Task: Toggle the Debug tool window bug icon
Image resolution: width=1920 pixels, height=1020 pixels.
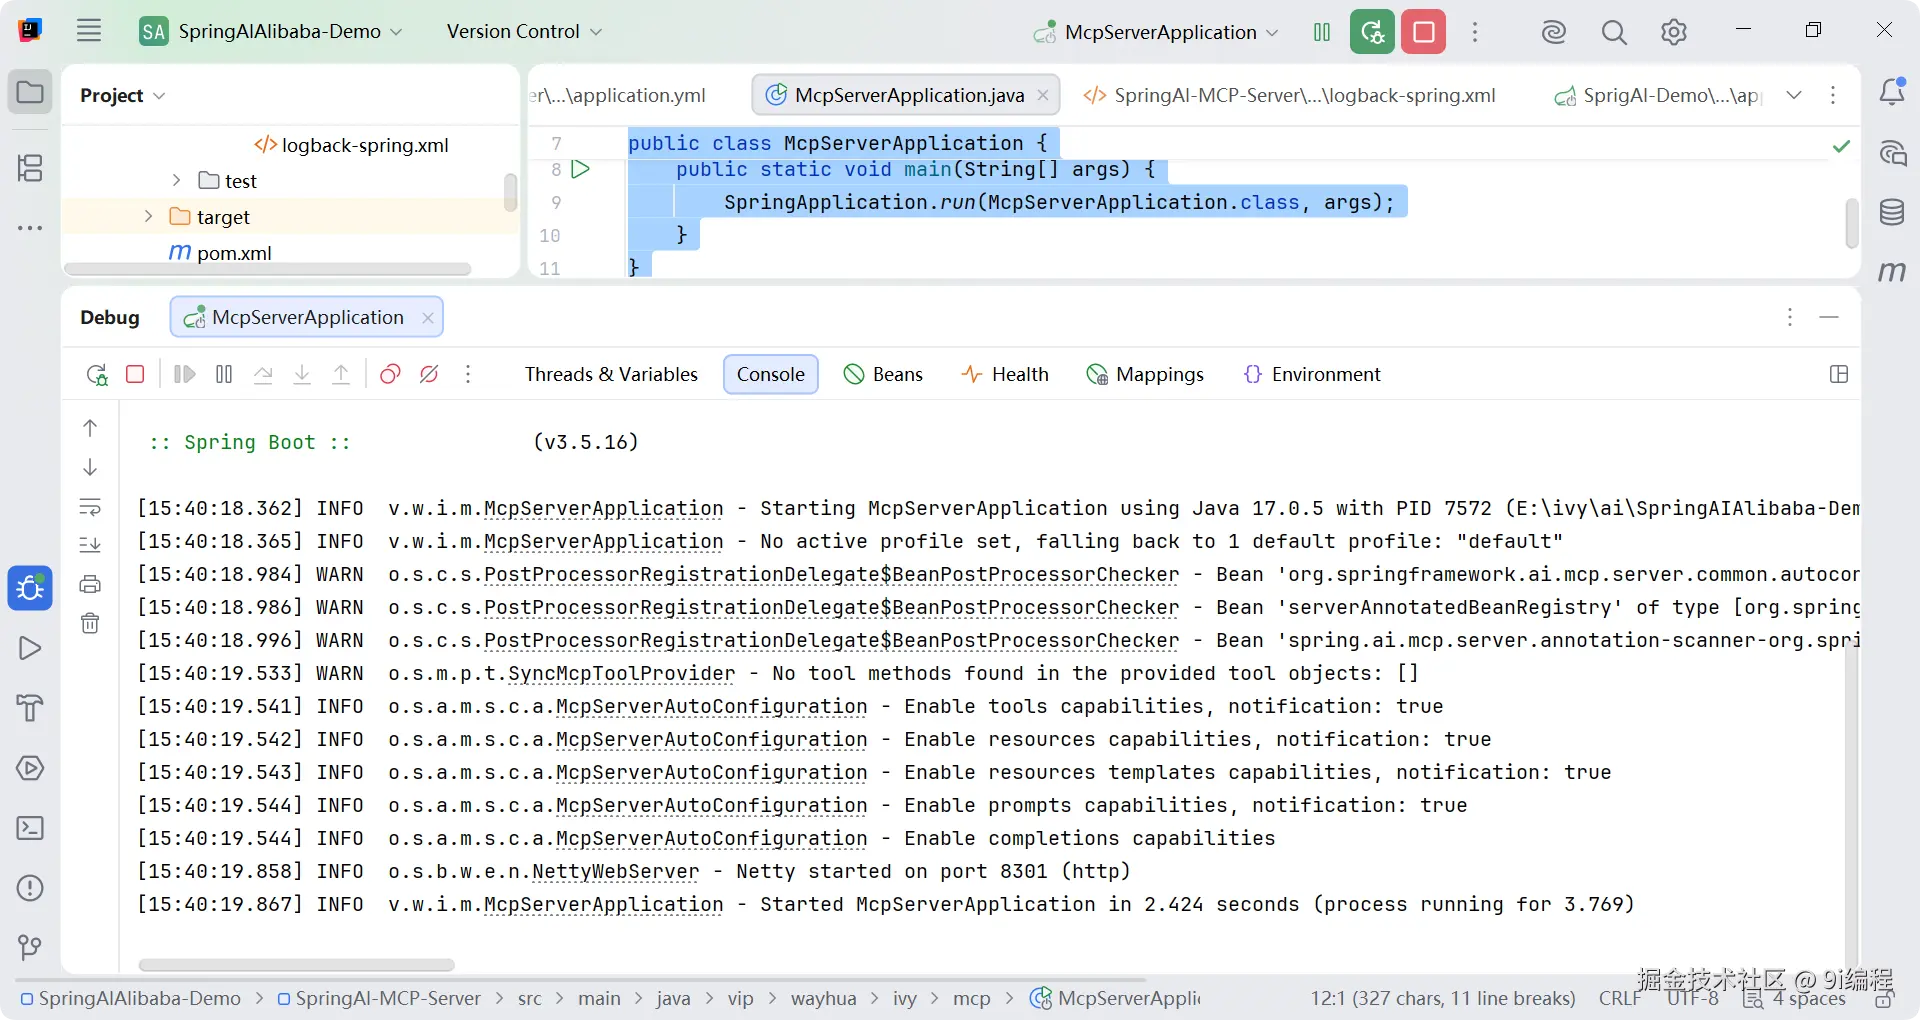Action: [30, 588]
